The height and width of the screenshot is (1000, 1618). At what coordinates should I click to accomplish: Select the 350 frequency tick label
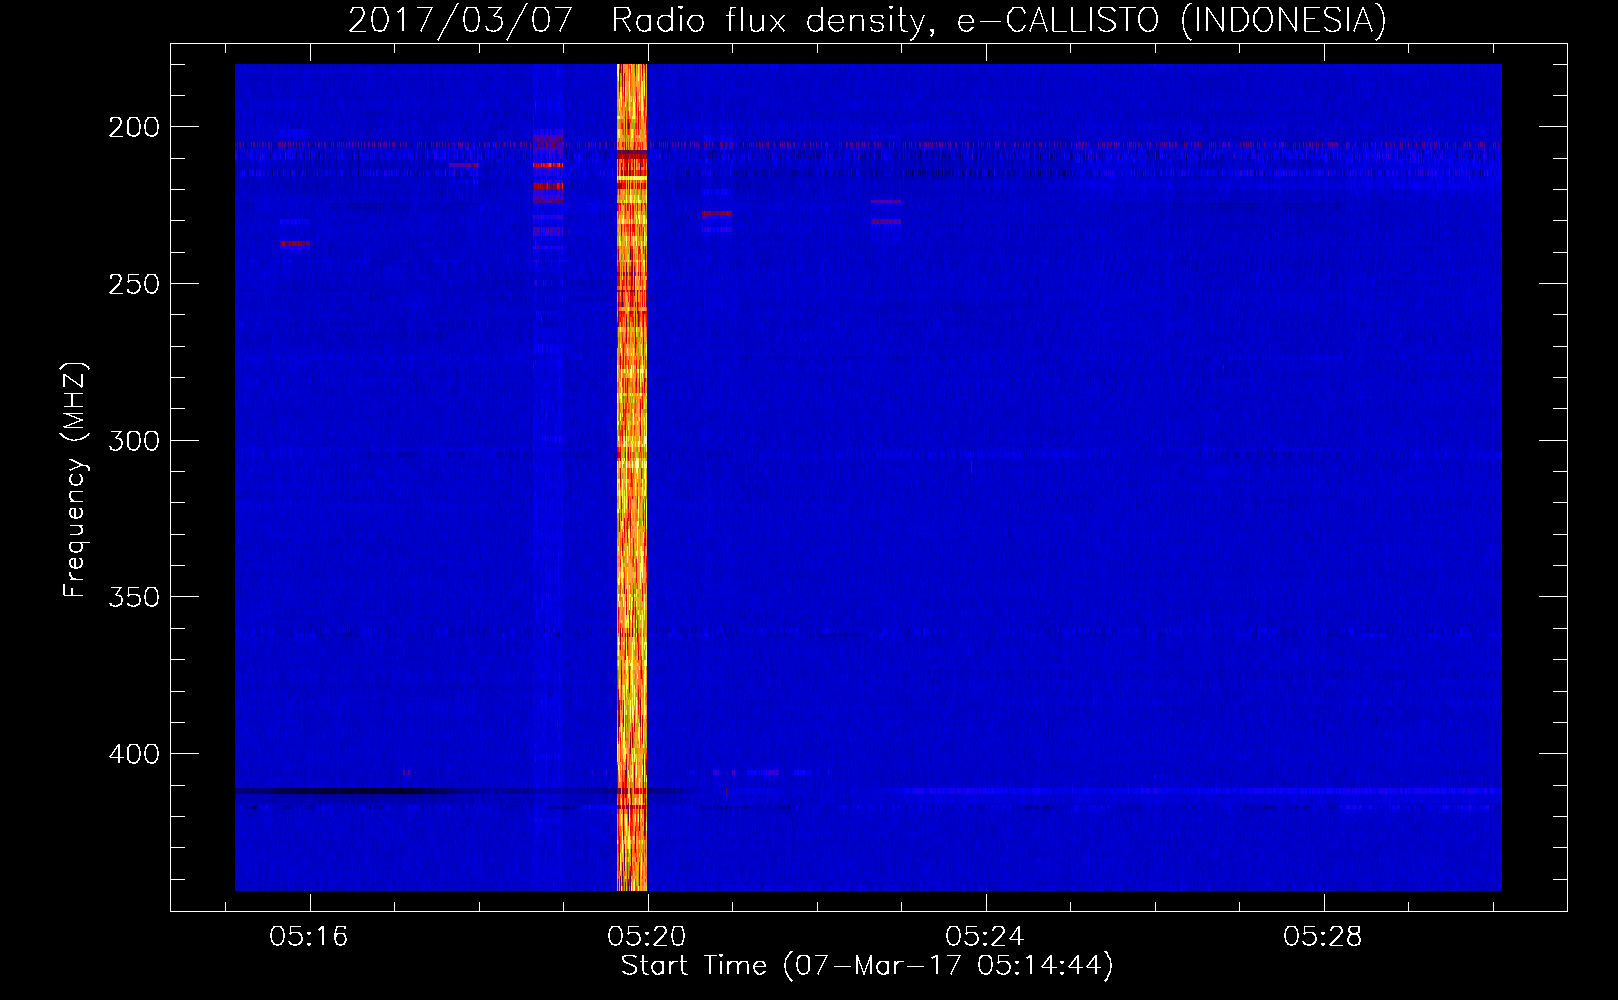(134, 597)
